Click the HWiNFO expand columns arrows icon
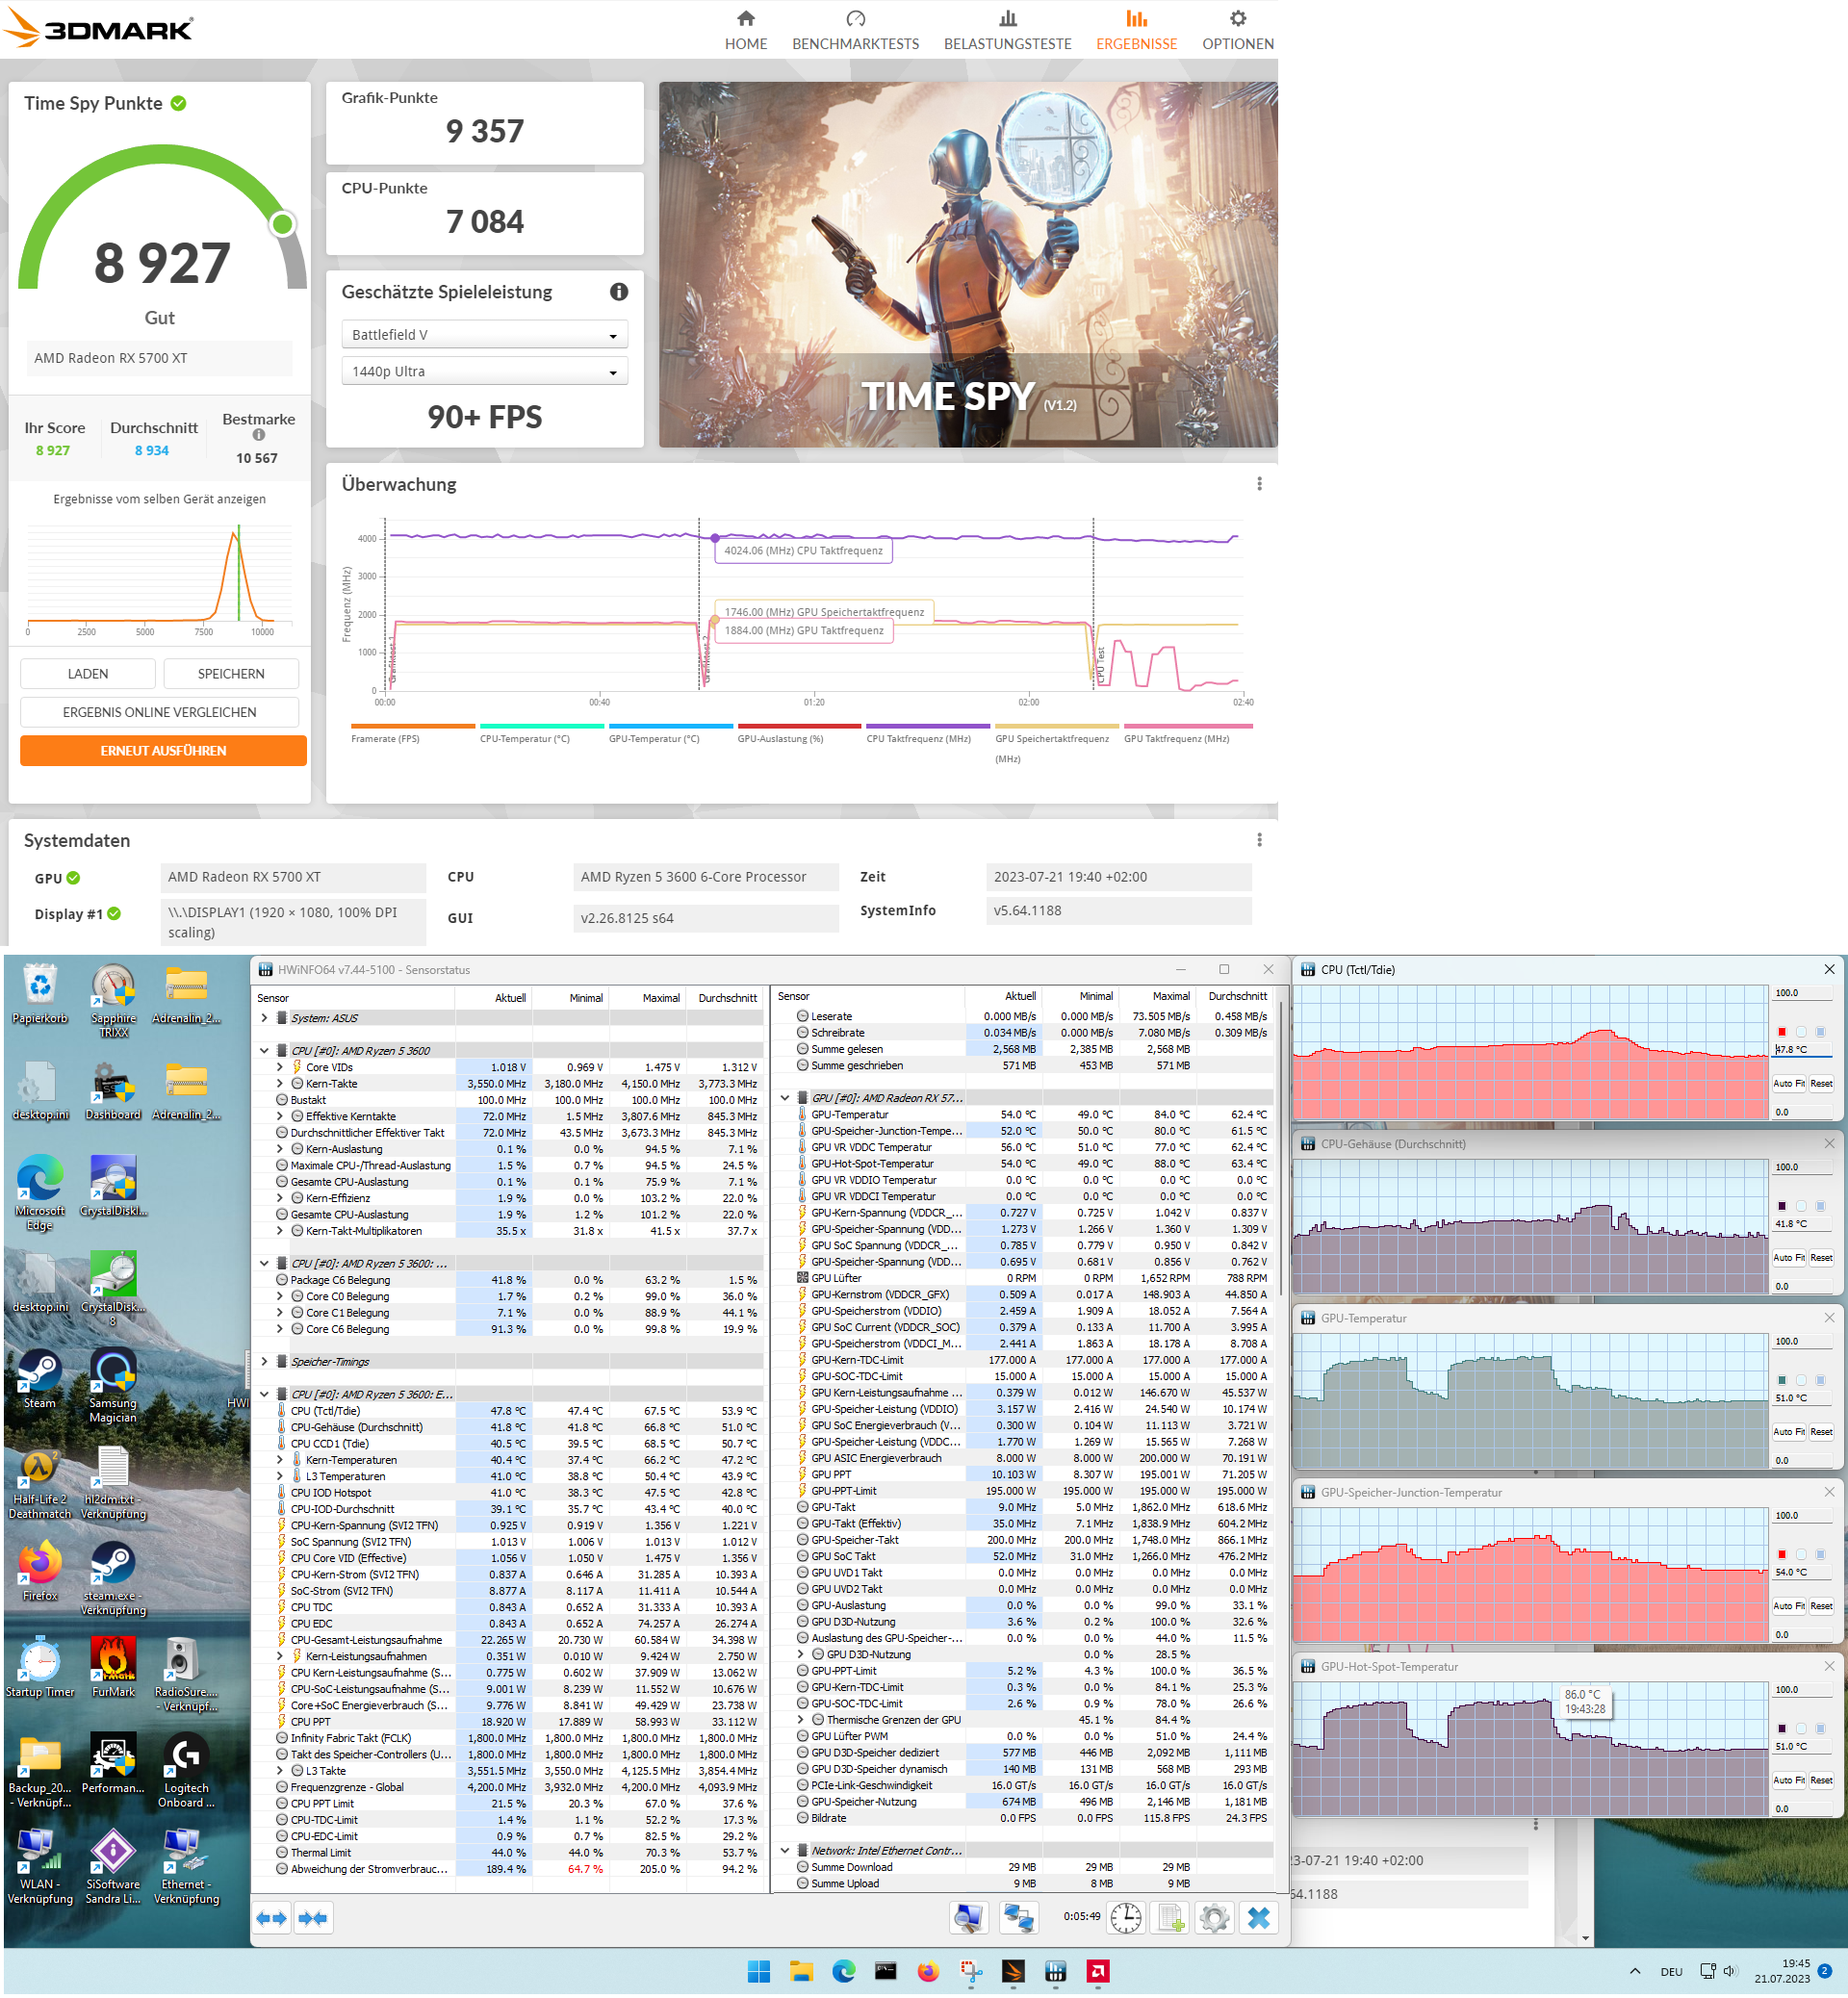Viewport: 1848px width, 1998px height. [271, 1918]
